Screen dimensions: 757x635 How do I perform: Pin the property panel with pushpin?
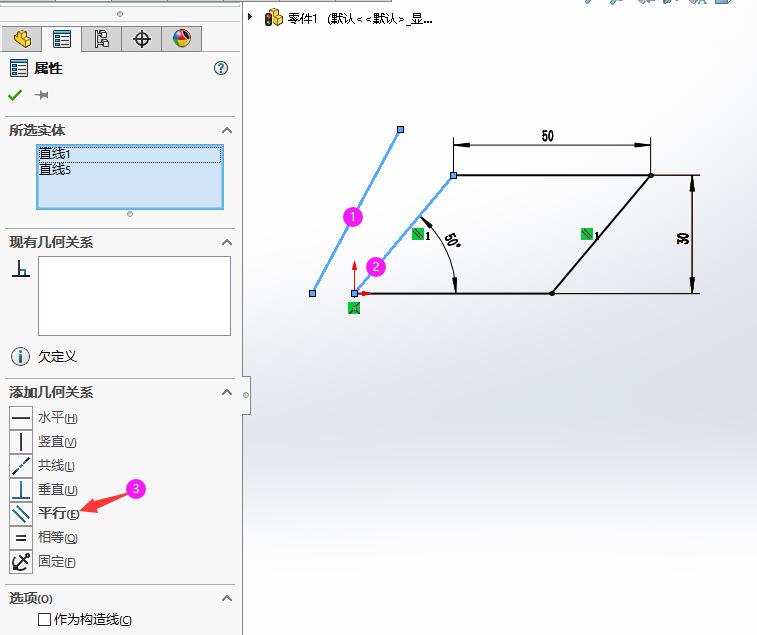pyautogui.click(x=42, y=95)
